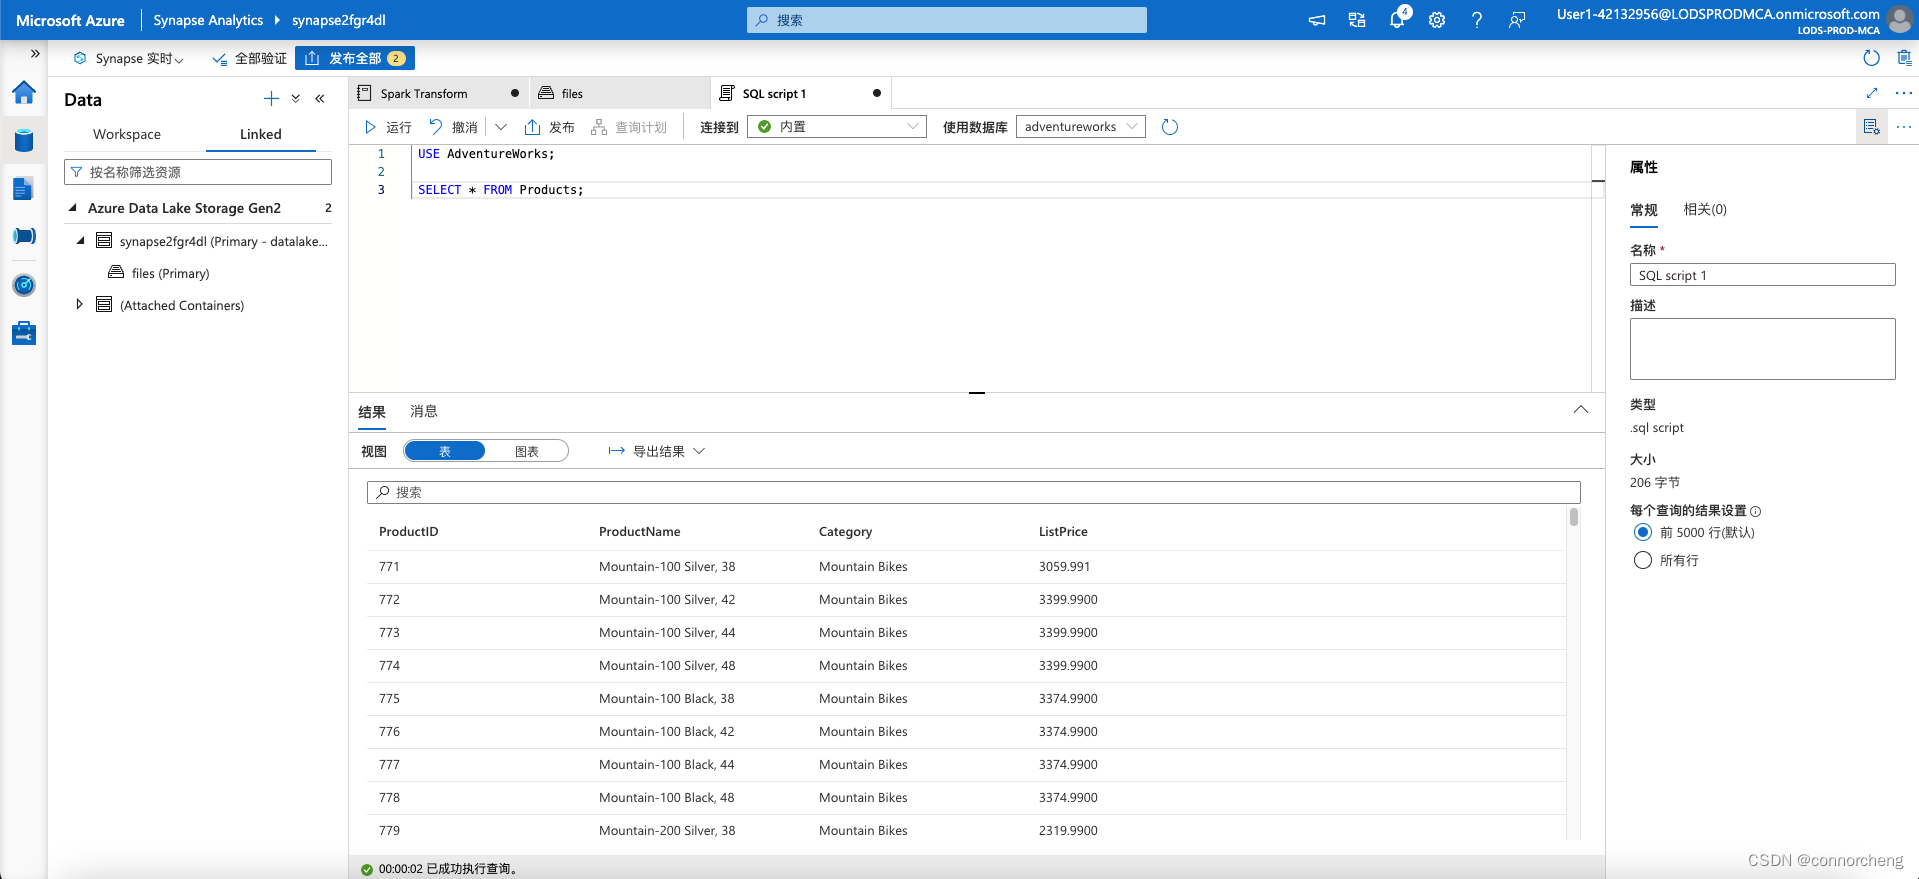1919x879 pixels.
Task: Open the tab bar ellipsis menu
Action: click(1904, 93)
